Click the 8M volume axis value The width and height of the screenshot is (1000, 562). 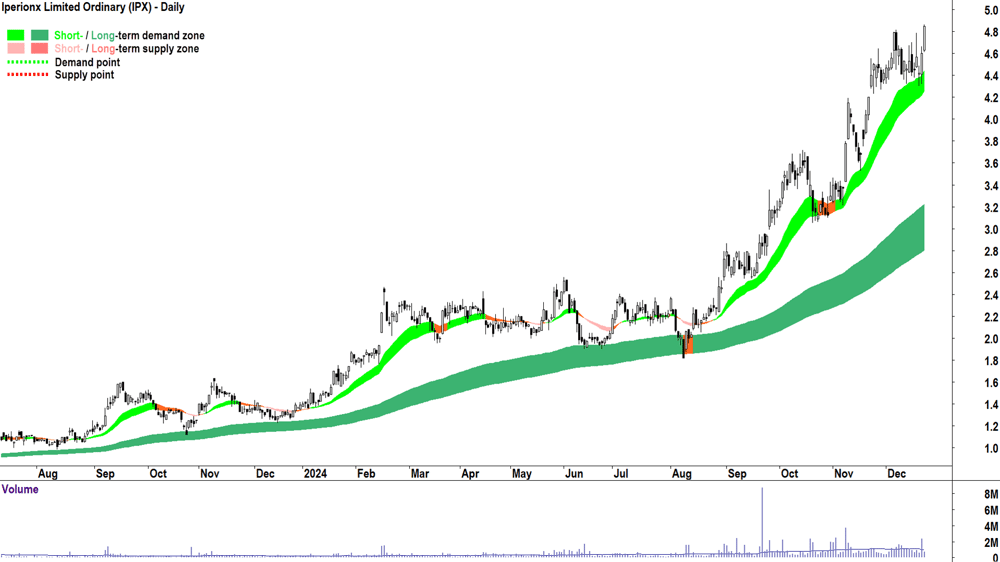point(991,494)
